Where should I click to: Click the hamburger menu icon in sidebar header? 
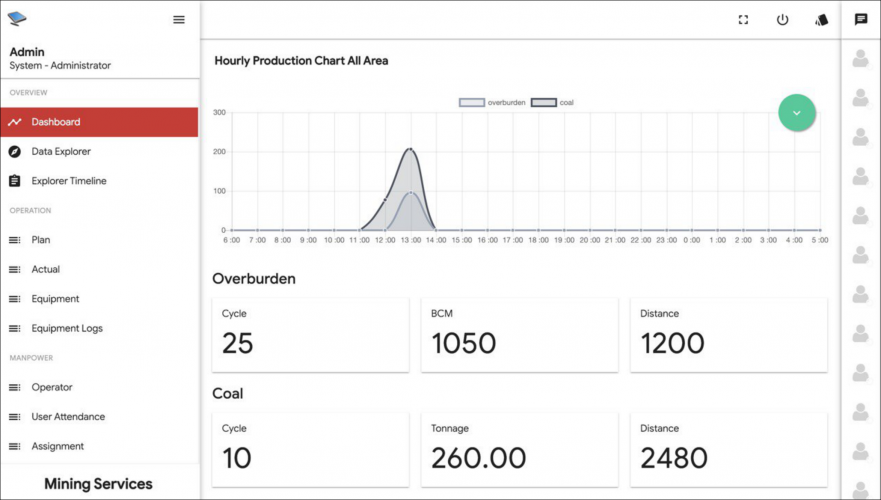click(x=179, y=20)
